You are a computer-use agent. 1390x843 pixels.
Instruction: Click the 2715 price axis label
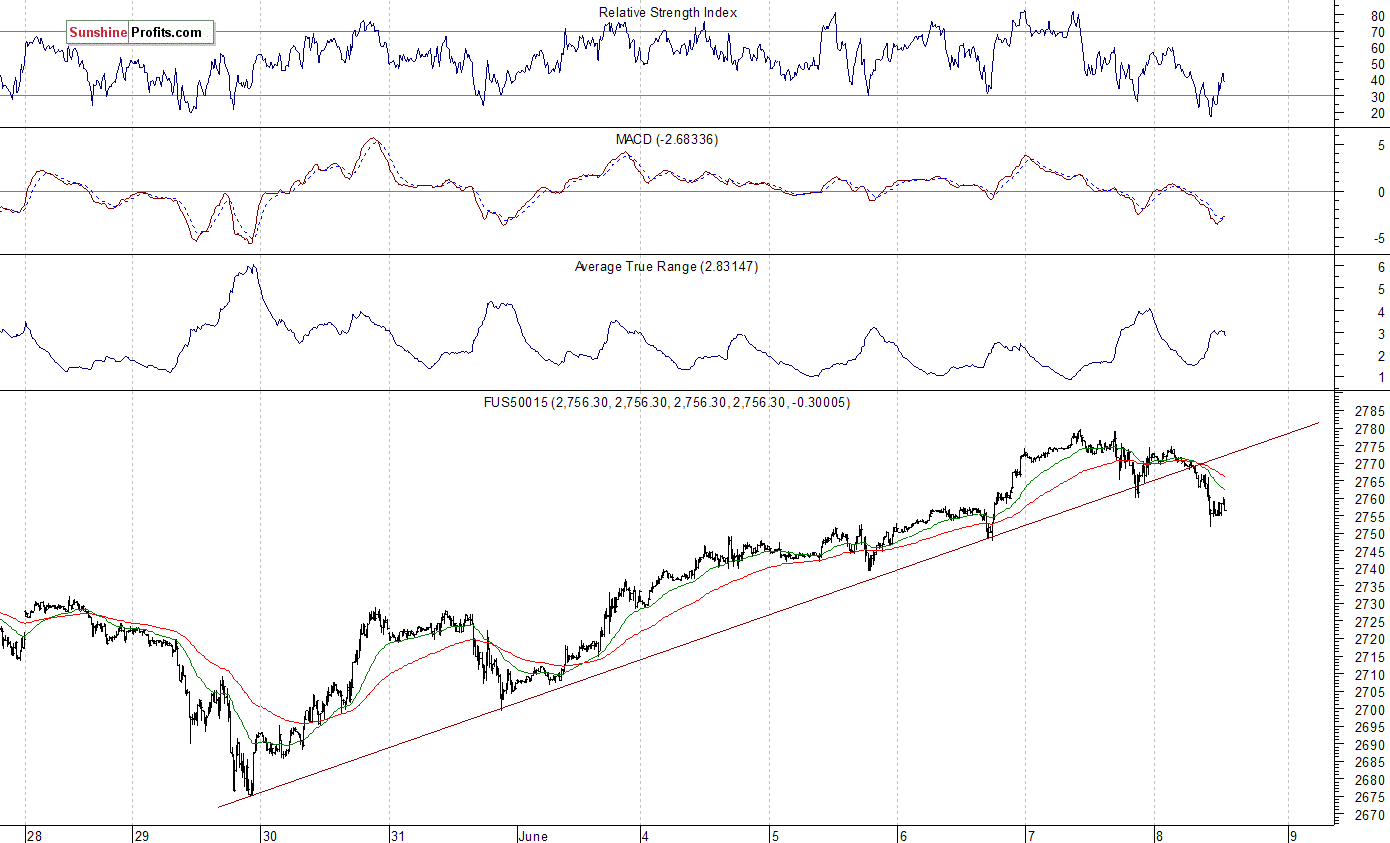[x=1370, y=657]
